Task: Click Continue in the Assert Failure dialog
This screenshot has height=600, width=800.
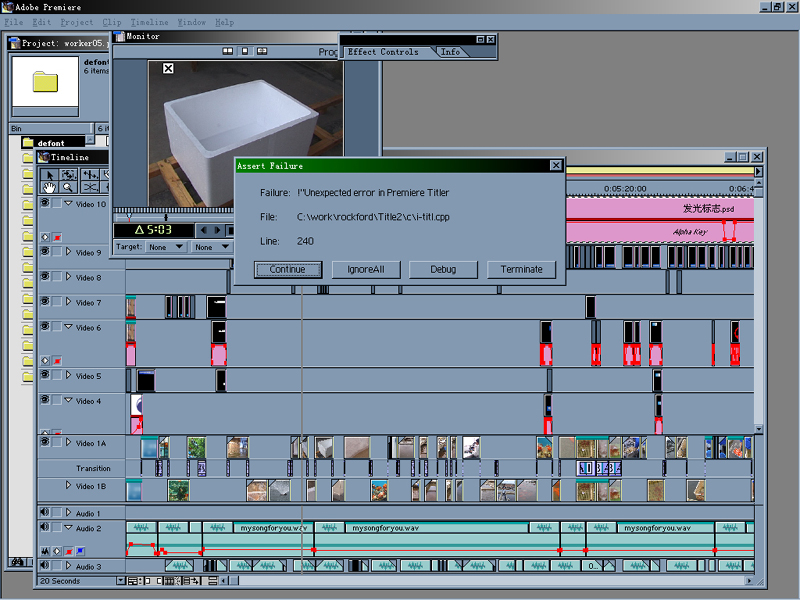Action: click(x=288, y=269)
